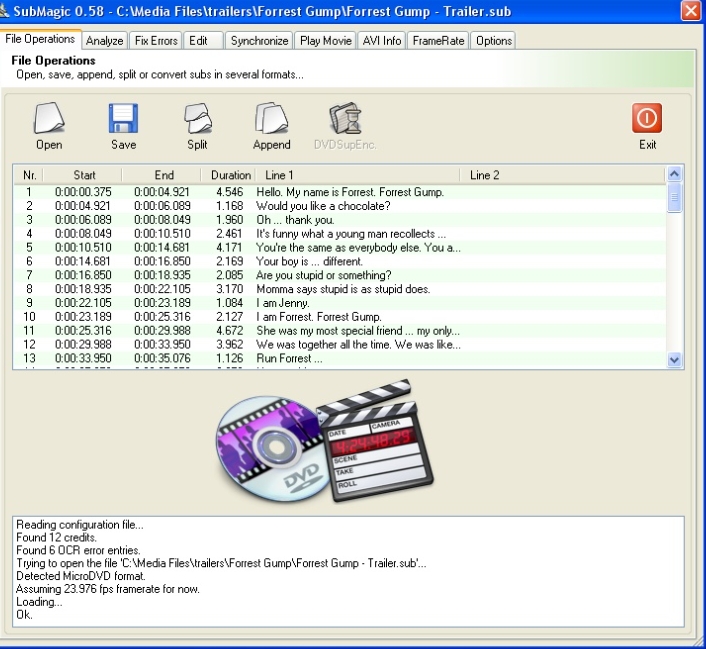Open the Analyze tab
The width and height of the screenshot is (706, 649).
tap(104, 41)
